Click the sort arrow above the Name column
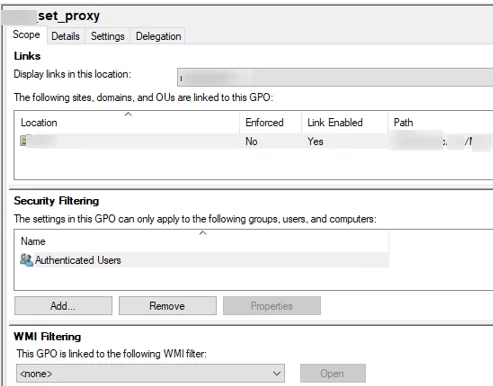 203,233
